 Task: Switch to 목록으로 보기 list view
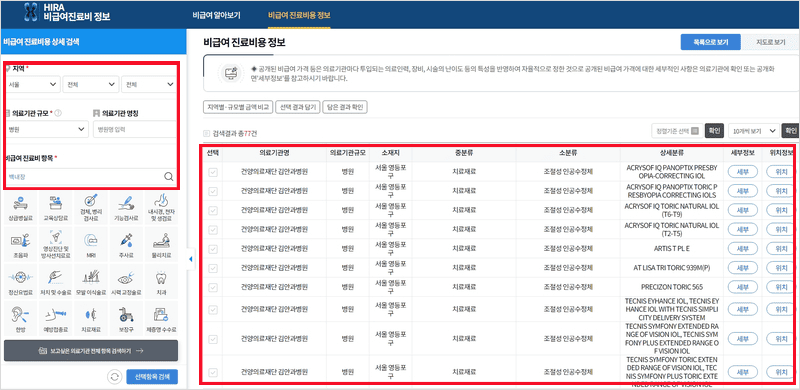pyautogui.click(x=710, y=42)
